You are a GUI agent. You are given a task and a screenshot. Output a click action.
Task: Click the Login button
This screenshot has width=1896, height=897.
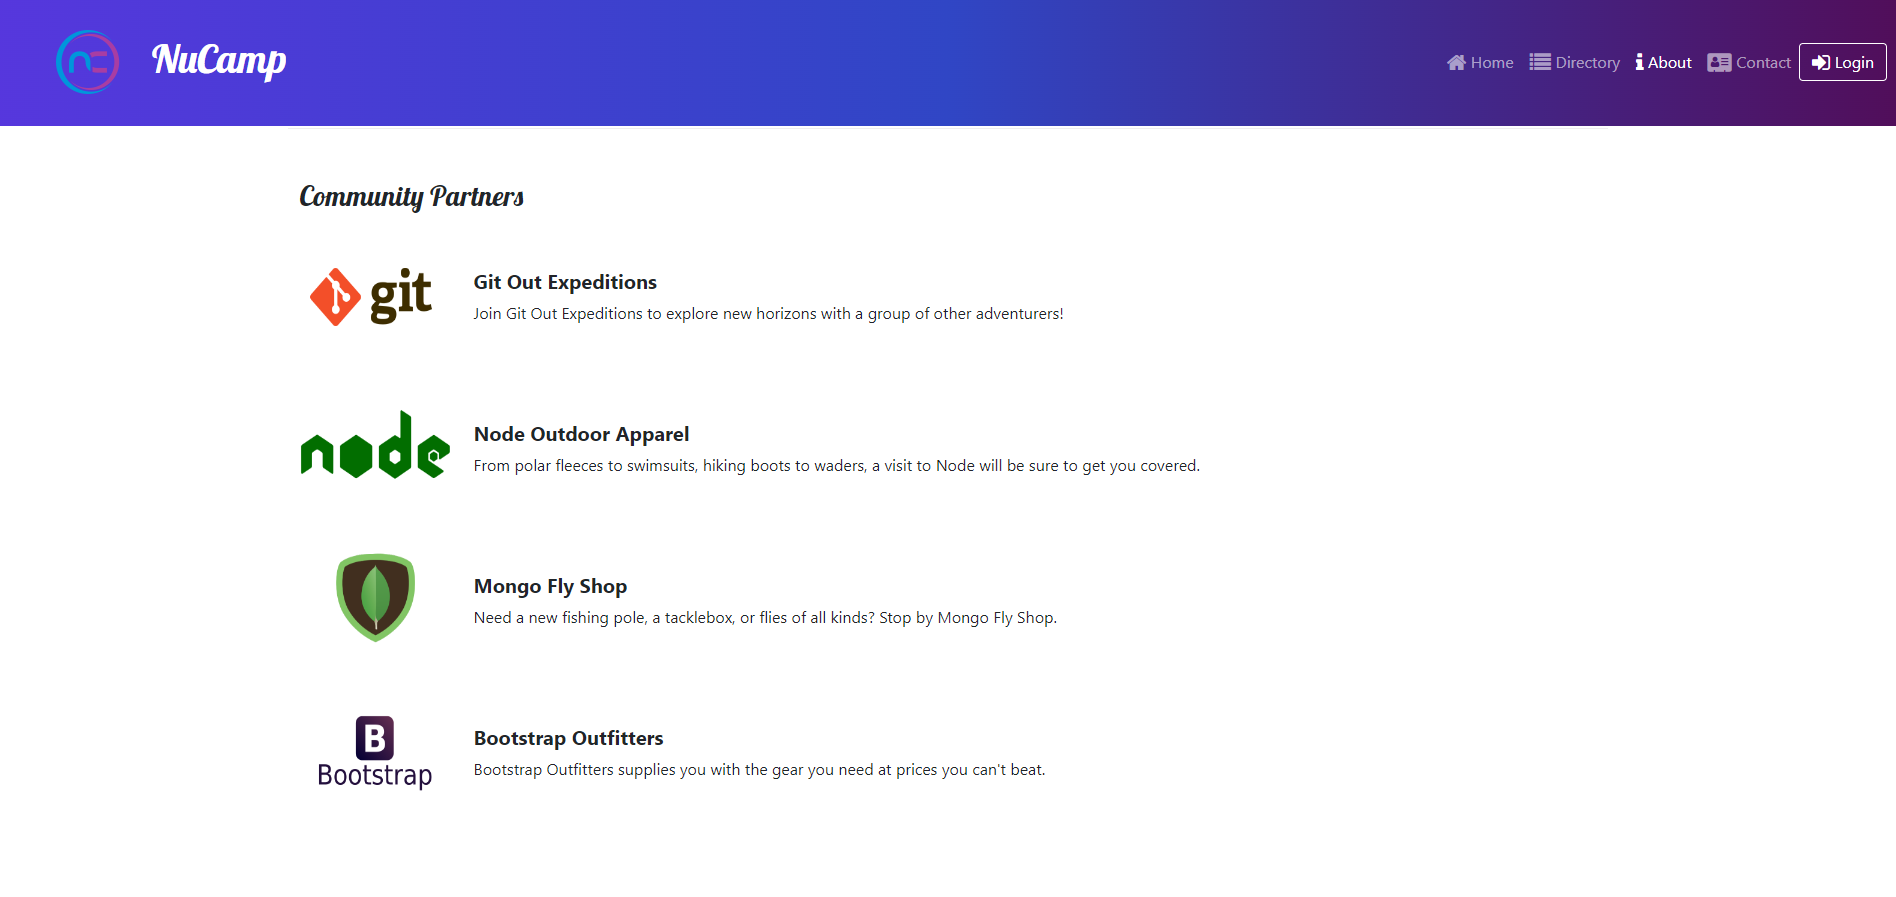click(x=1843, y=62)
